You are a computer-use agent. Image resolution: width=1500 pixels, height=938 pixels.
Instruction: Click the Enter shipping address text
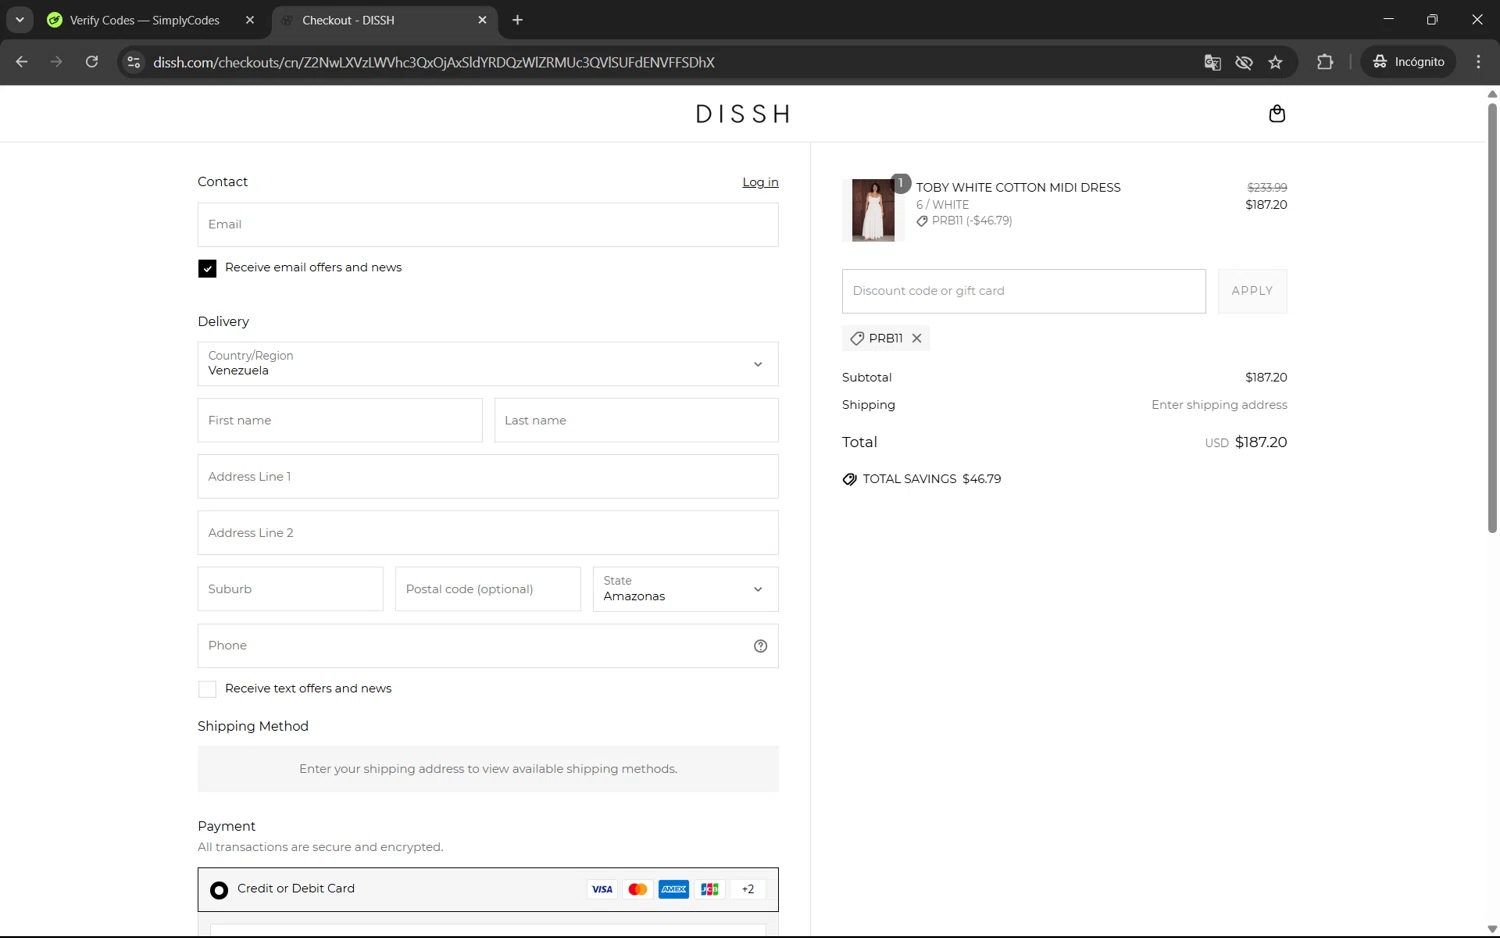pos(1219,405)
